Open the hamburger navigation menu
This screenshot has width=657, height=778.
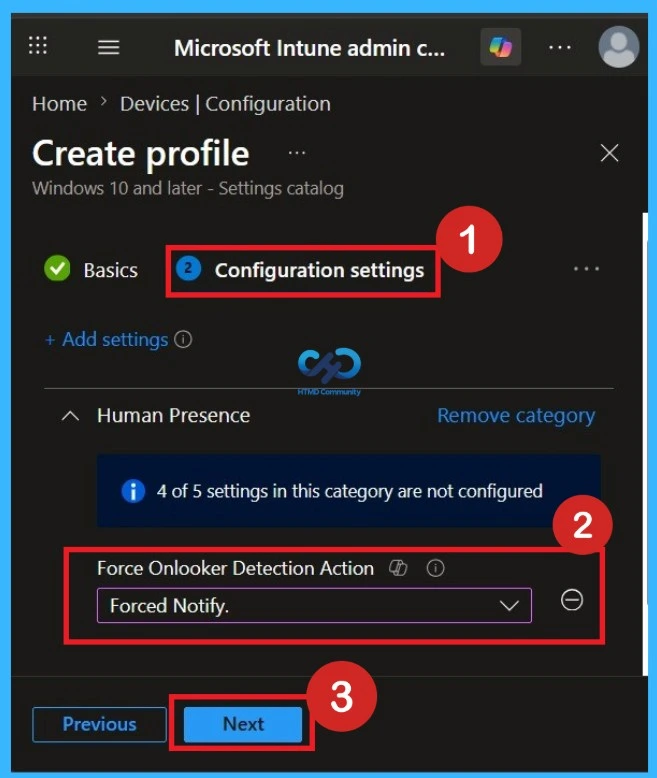(x=108, y=48)
